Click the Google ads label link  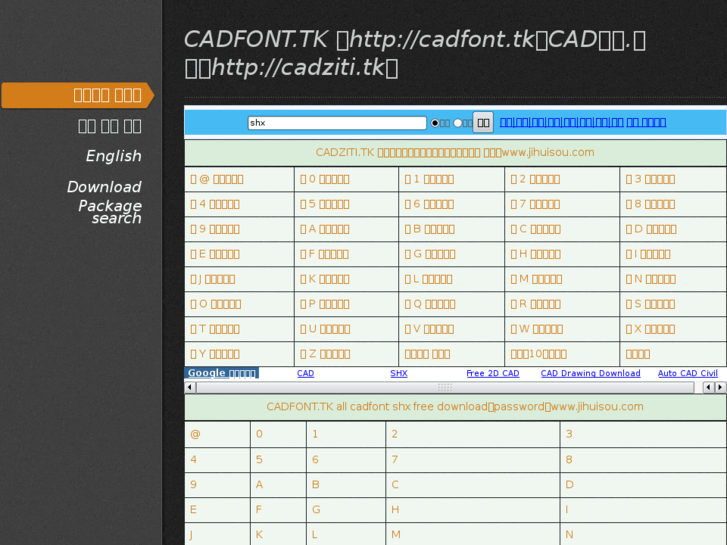tap(222, 373)
